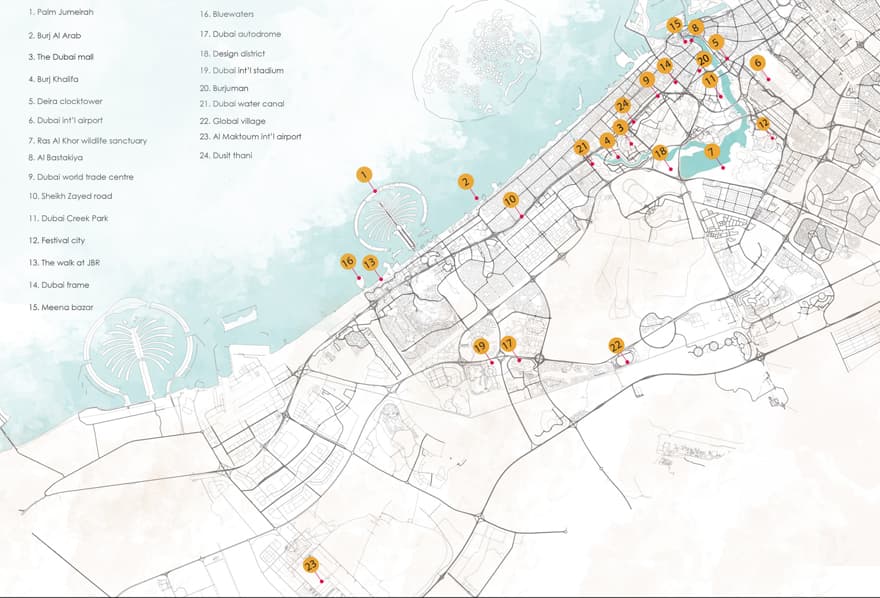The height and width of the screenshot is (598, 880).
Task: Select marker 22 for Global village
Action: [617, 344]
